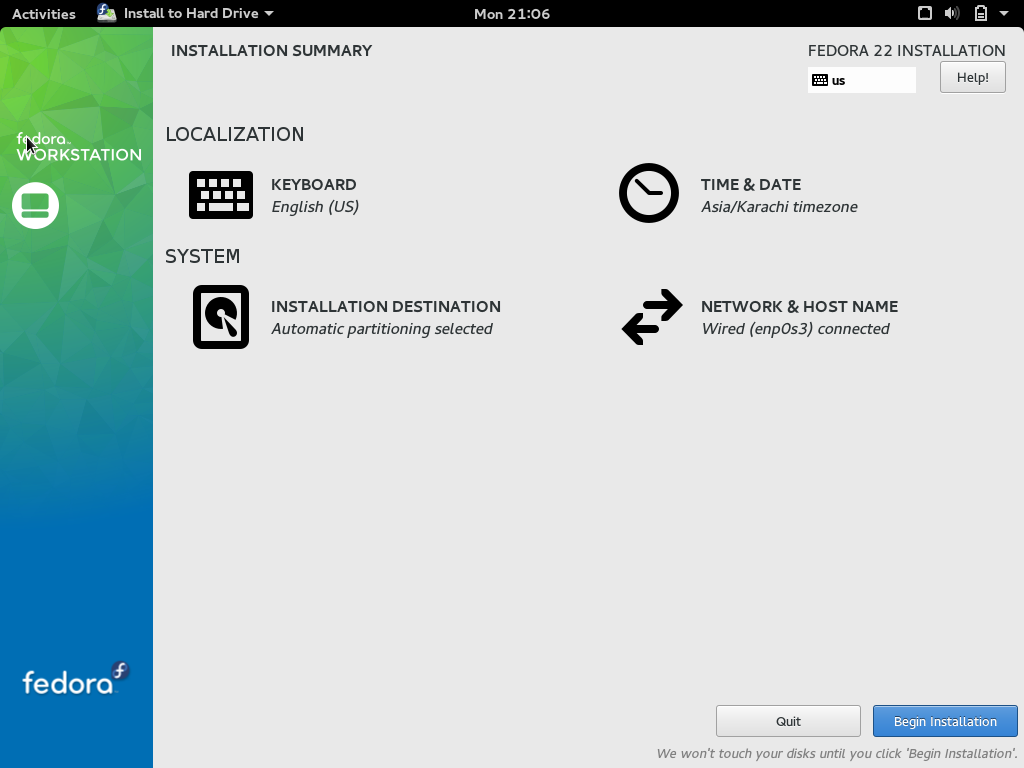Click the FEDORA 22 INSTALLATION title
Image resolution: width=1024 pixels, height=768 pixels.
906,51
